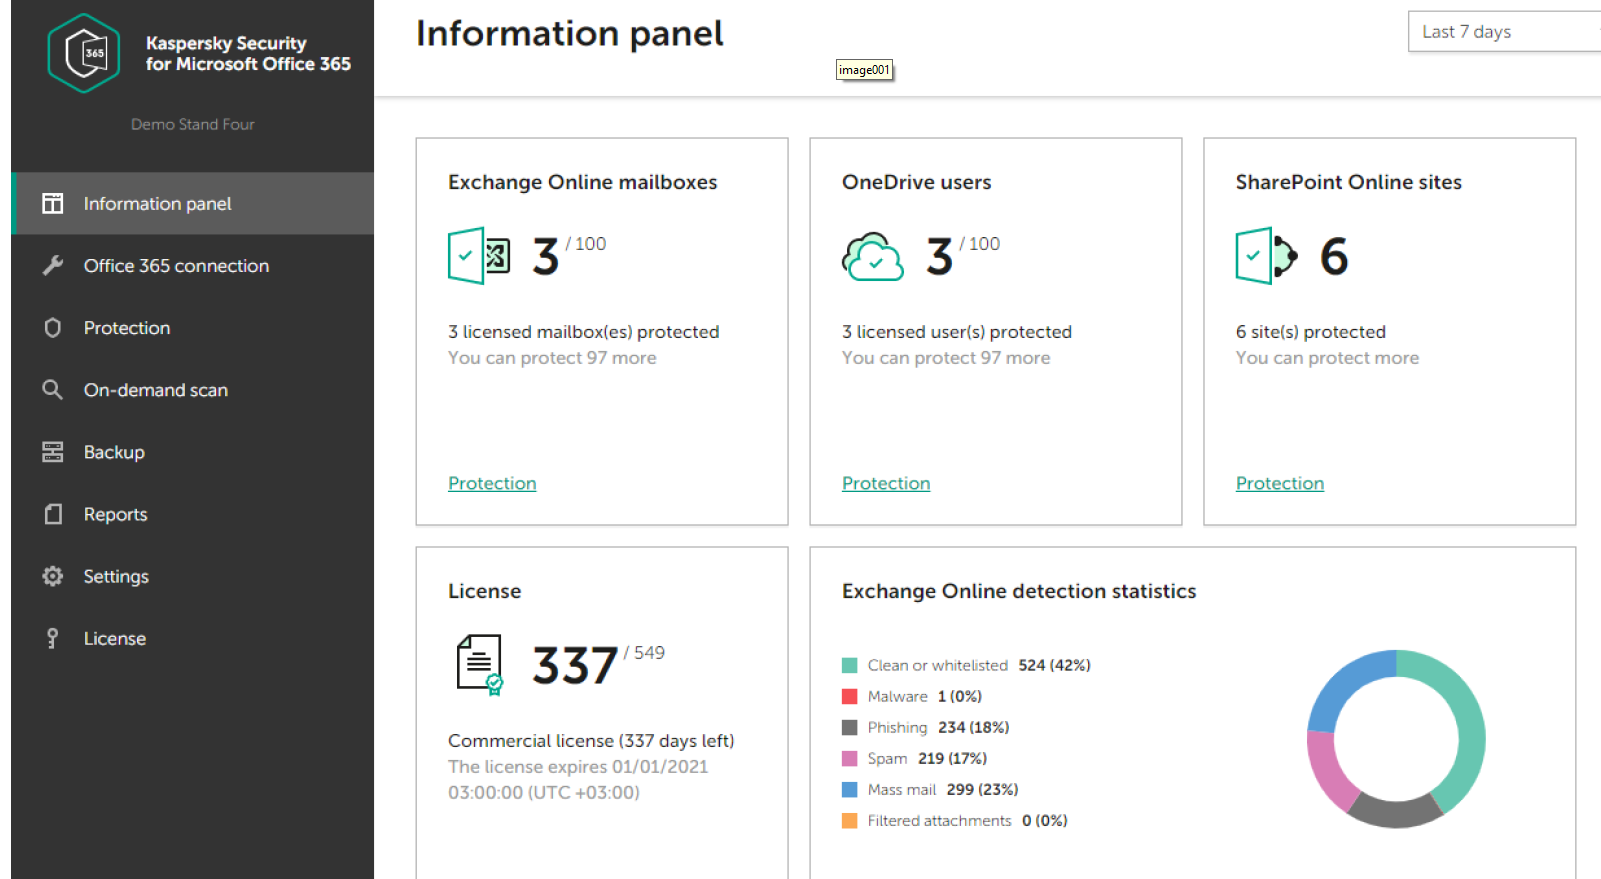Image resolution: width=1601 pixels, height=879 pixels.
Task: Click 'You can protect more' text
Action: (1327, 358)
